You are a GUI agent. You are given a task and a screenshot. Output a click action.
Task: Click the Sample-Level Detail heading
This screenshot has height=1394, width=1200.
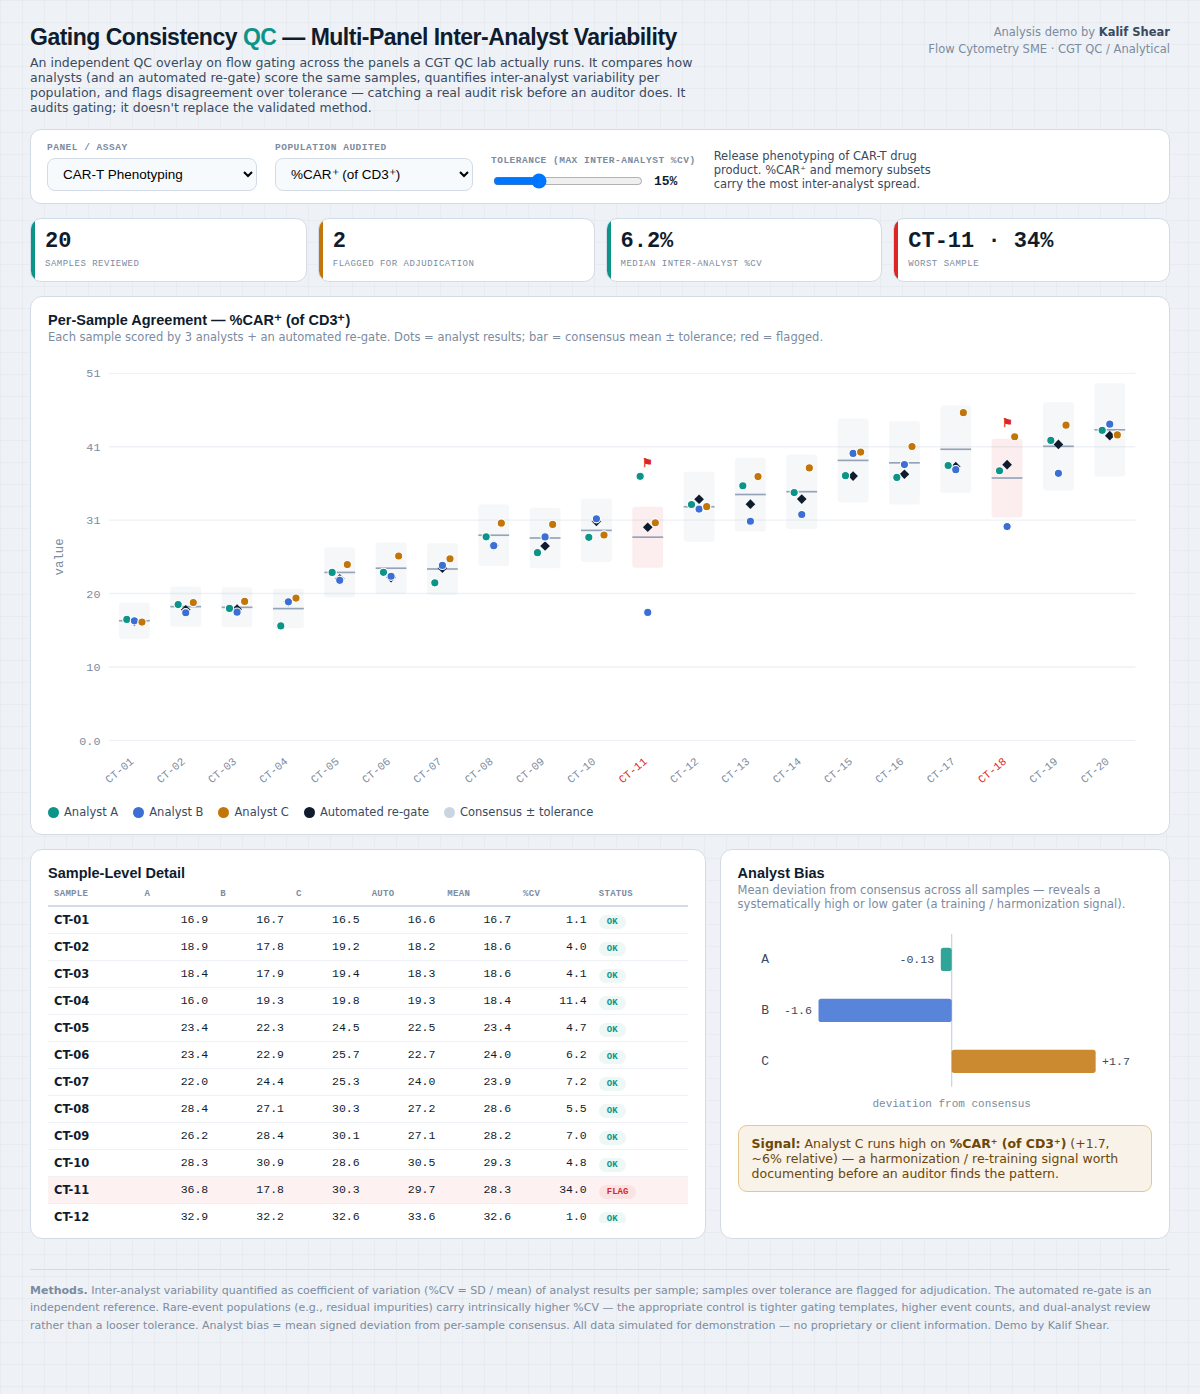coord(116,873)
